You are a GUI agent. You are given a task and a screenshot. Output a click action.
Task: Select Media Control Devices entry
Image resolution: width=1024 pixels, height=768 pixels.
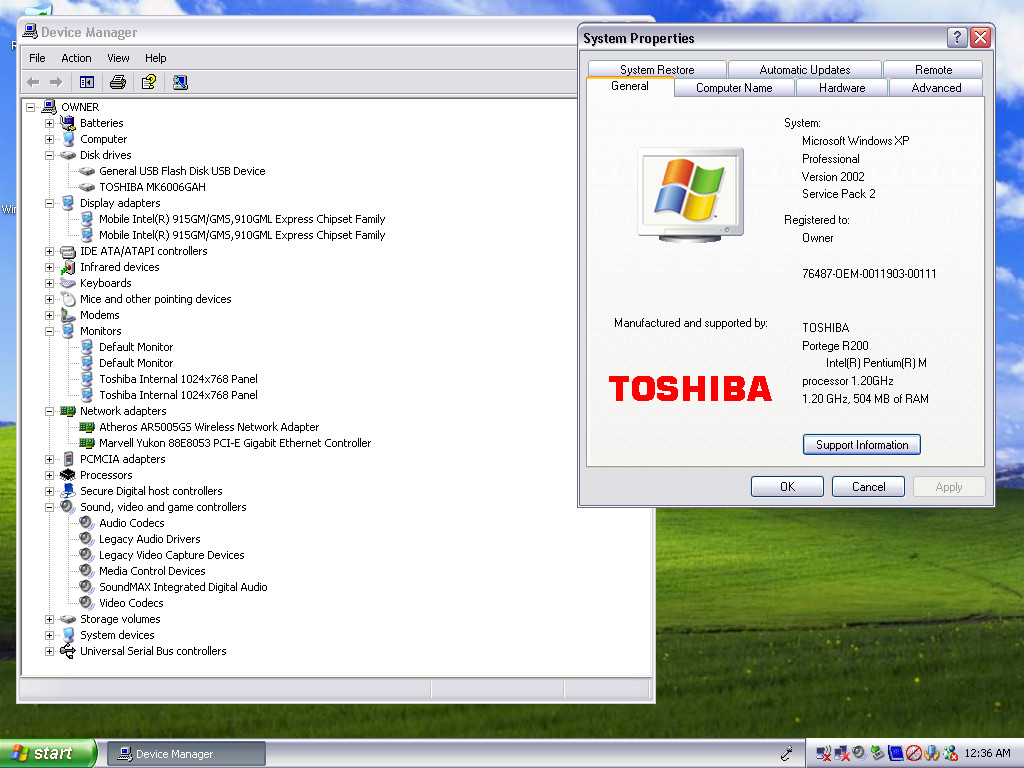pos(152,571)
